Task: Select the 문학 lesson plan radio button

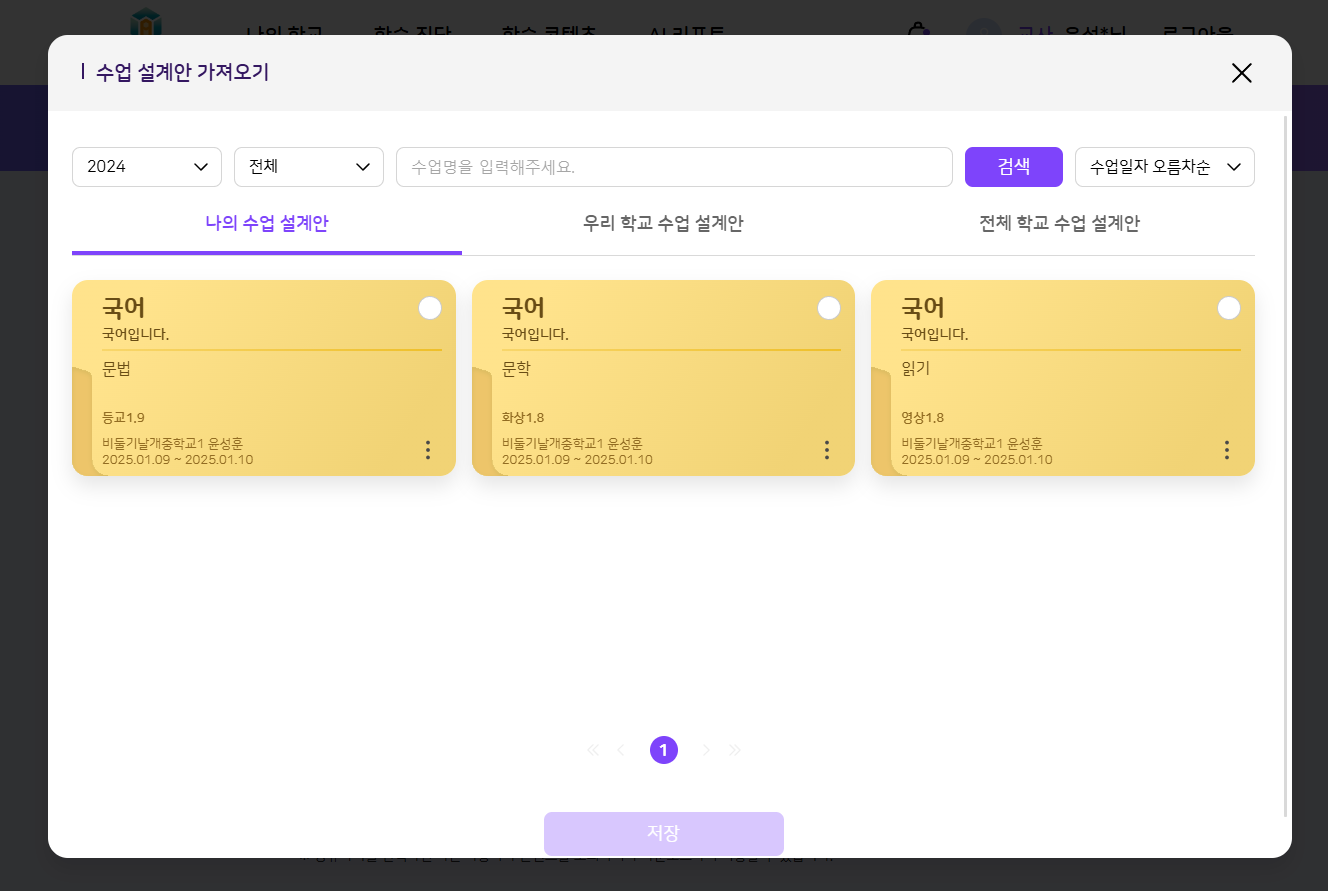Action: click(829, 308)
